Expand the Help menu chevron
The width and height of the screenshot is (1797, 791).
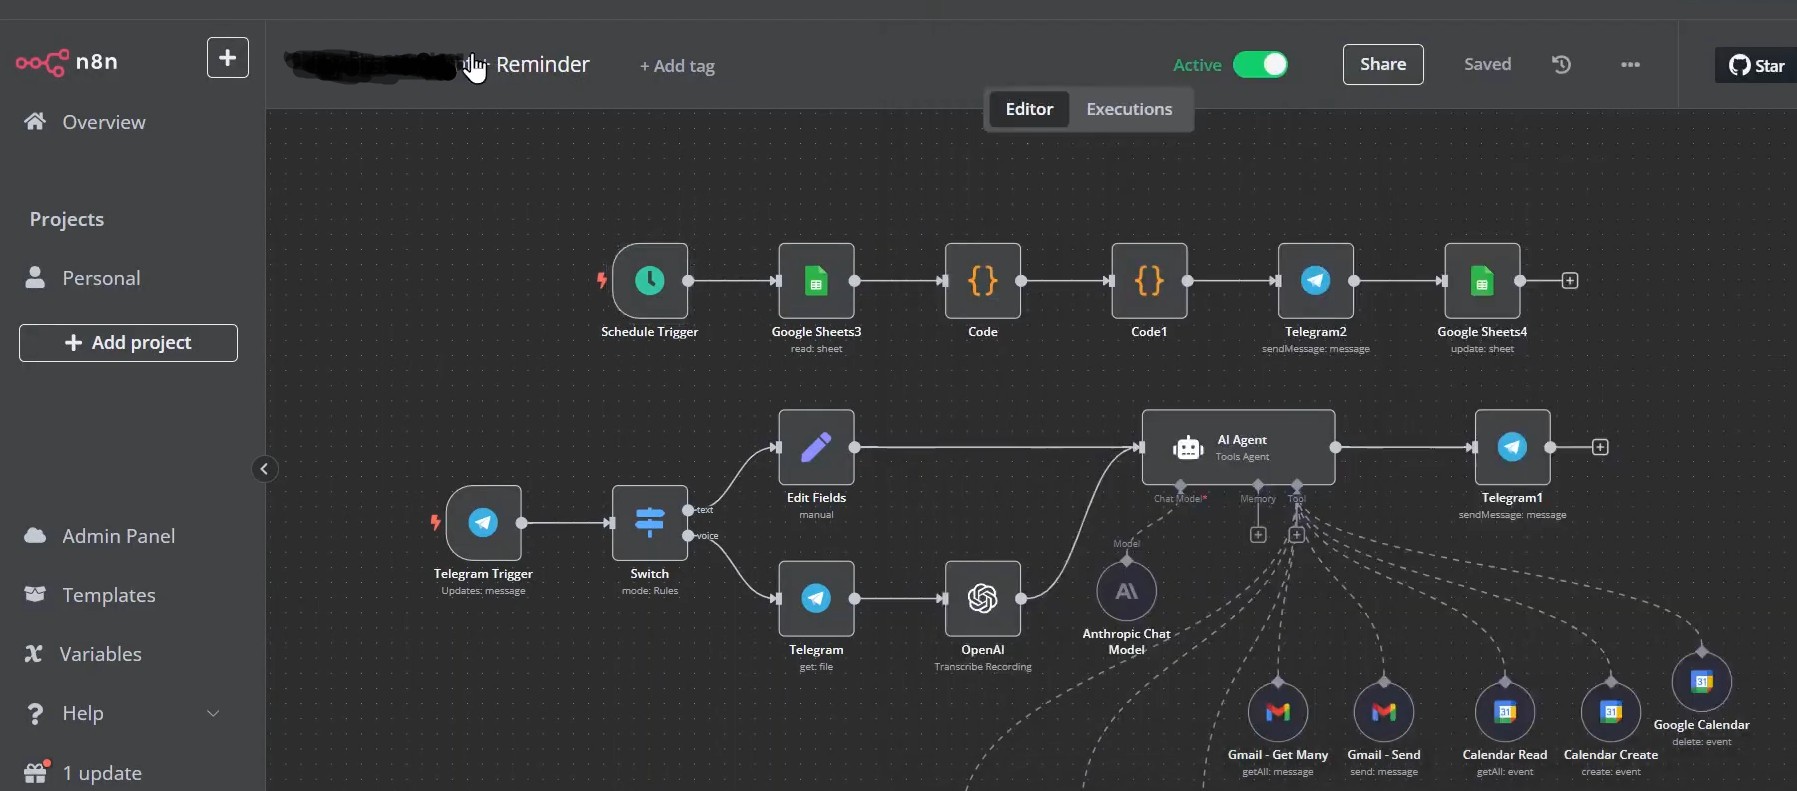click(213, 713)
